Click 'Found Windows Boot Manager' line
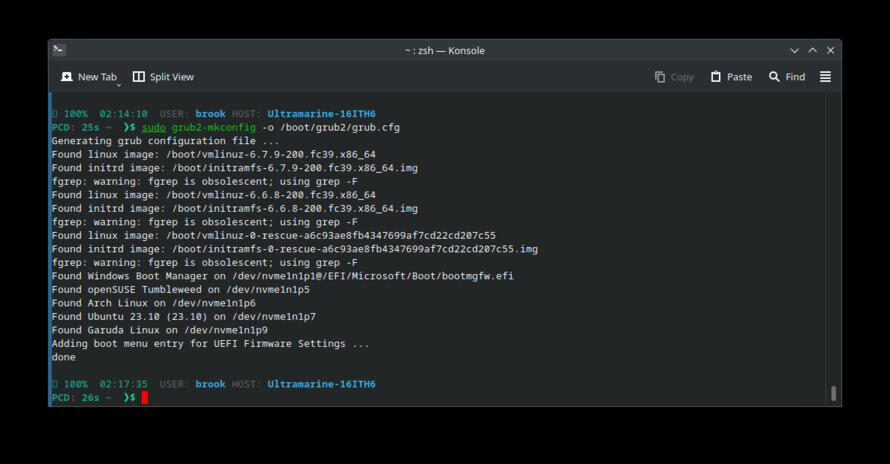 [x=282, y=276]
